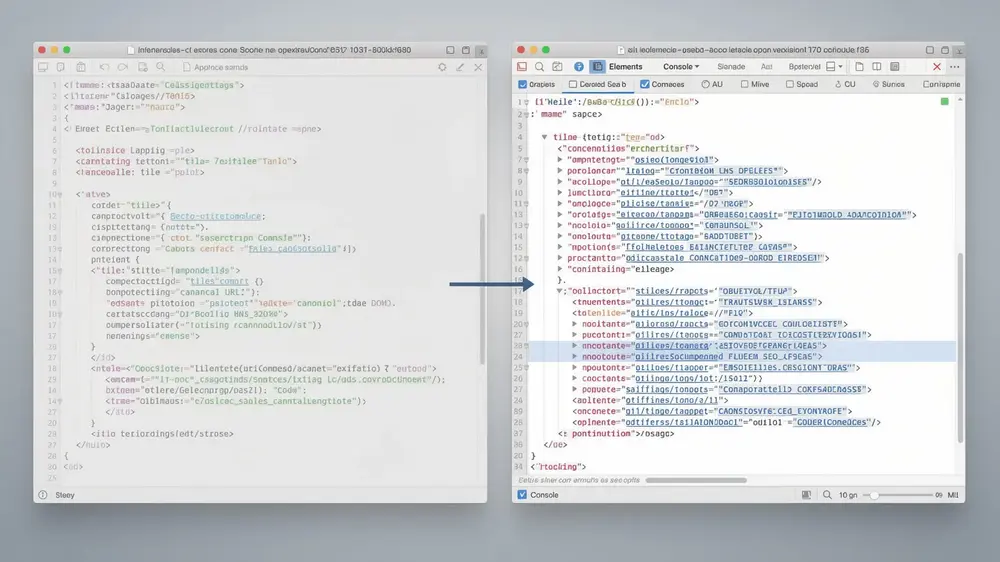
Task: Open the dock layout dropdown arrow
Action: (841, 66)
